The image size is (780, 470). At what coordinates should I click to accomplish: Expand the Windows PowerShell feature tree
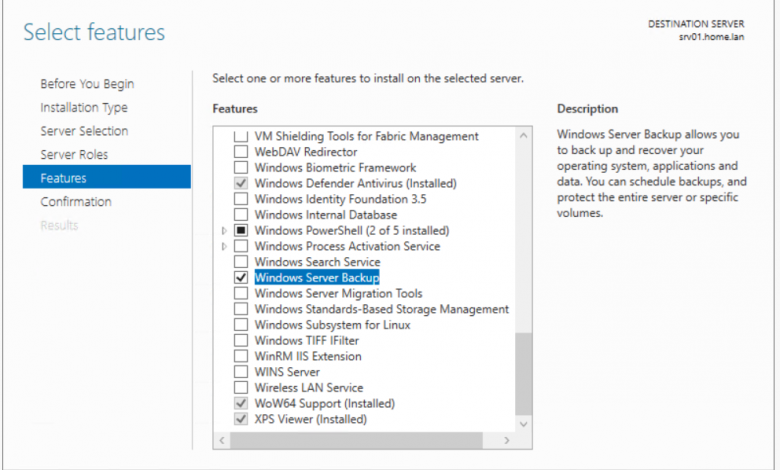224,231
